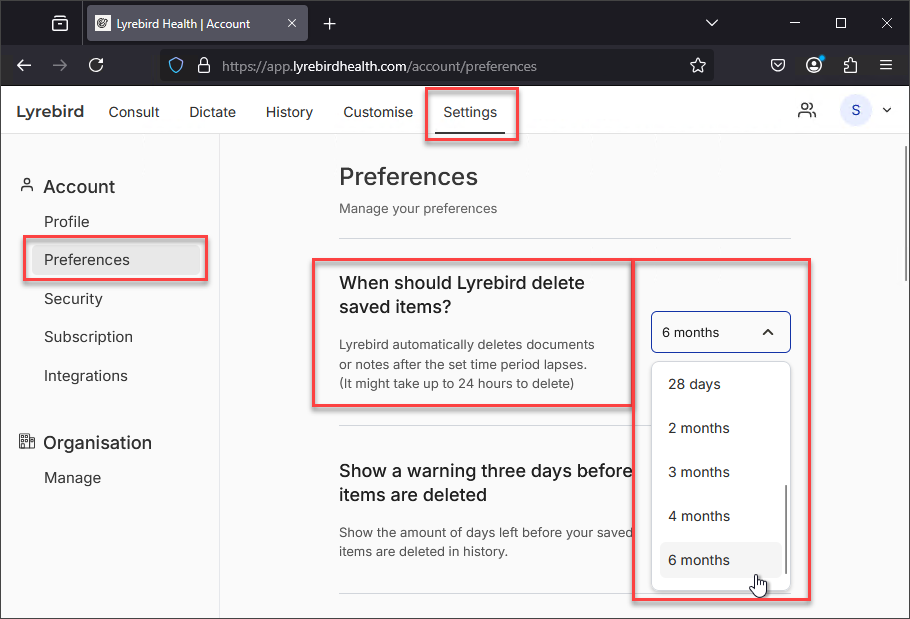Image resolution: width=910 pixels, height=619 pixels.
Task: Open the Firefox account icon
Action: coord(814,65)
